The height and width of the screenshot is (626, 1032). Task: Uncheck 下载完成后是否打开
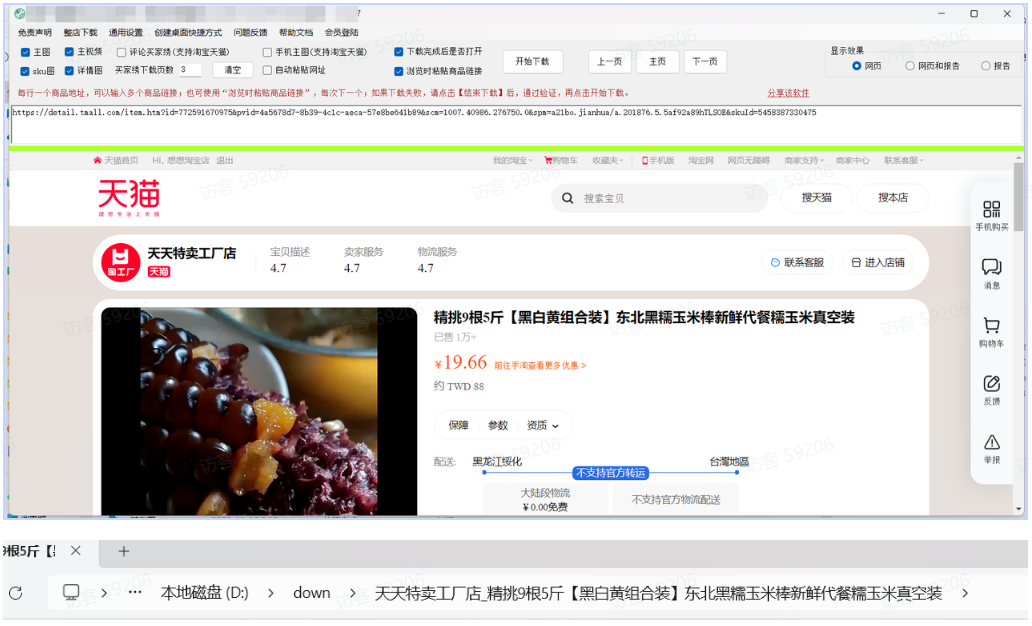(399, 51)
